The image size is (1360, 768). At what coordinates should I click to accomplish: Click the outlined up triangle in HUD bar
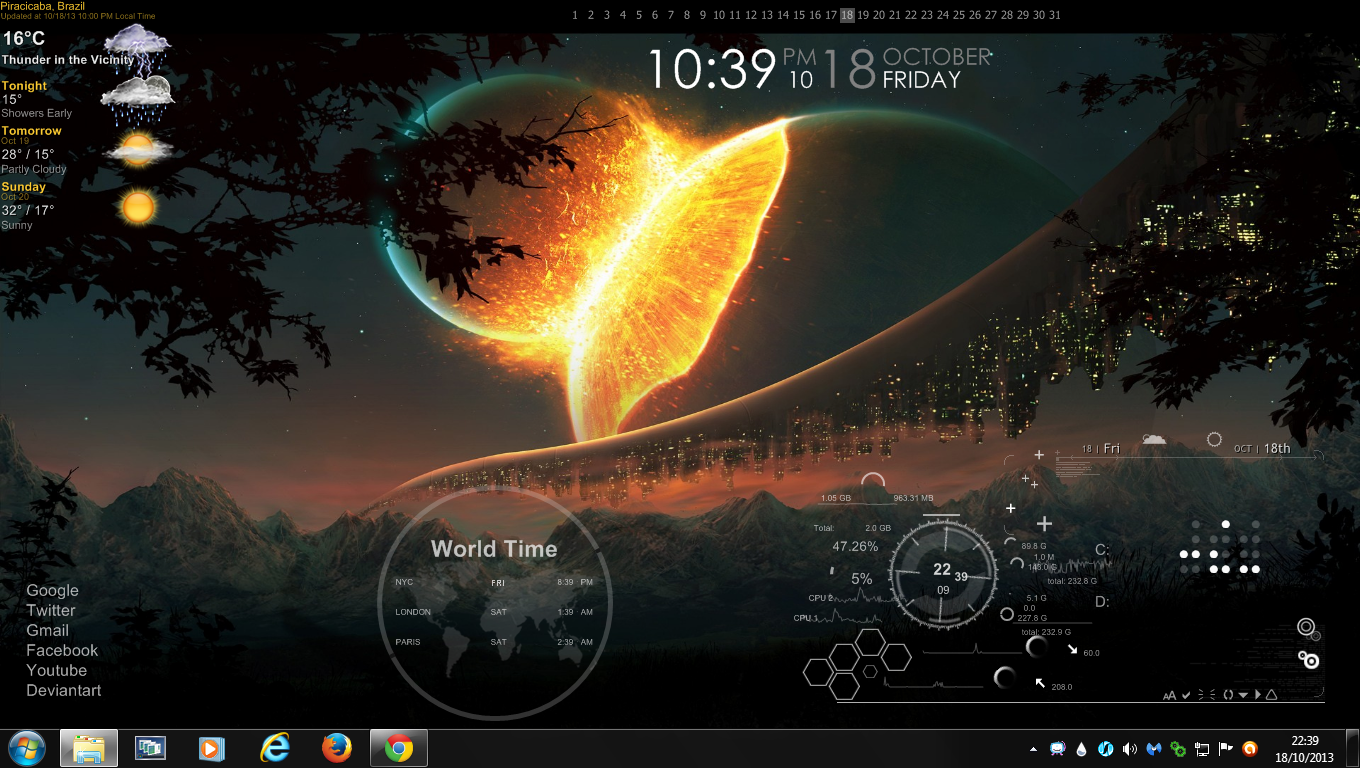(x=1271, y=694)
